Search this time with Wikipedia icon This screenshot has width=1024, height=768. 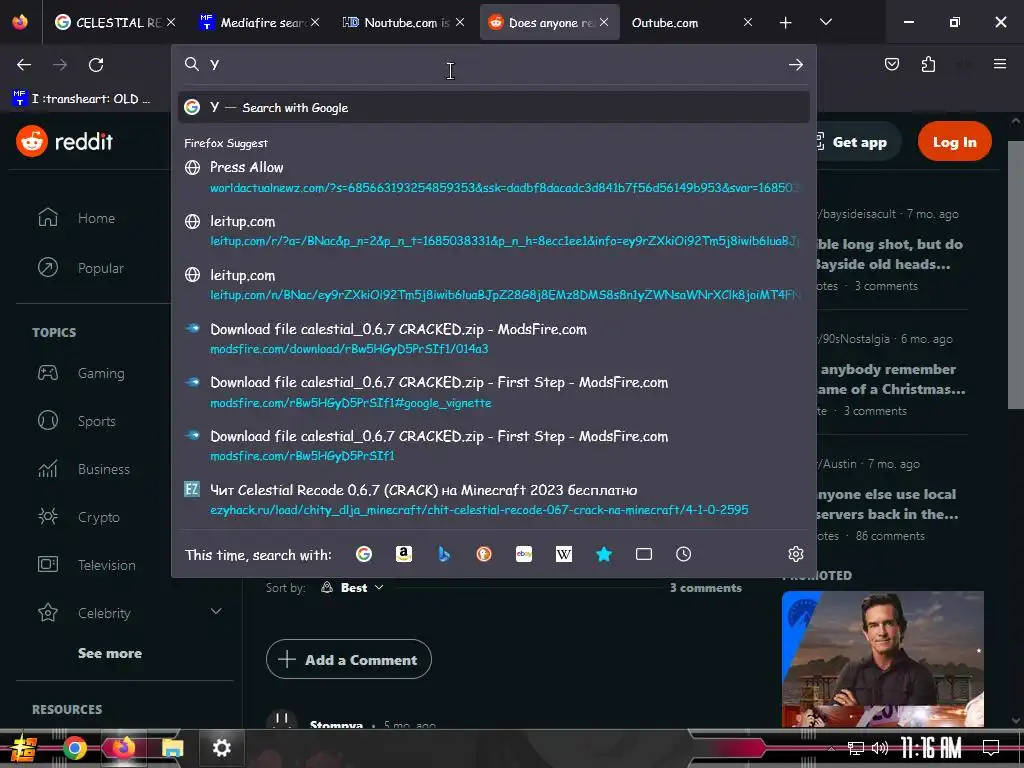[x=564, y=554]
